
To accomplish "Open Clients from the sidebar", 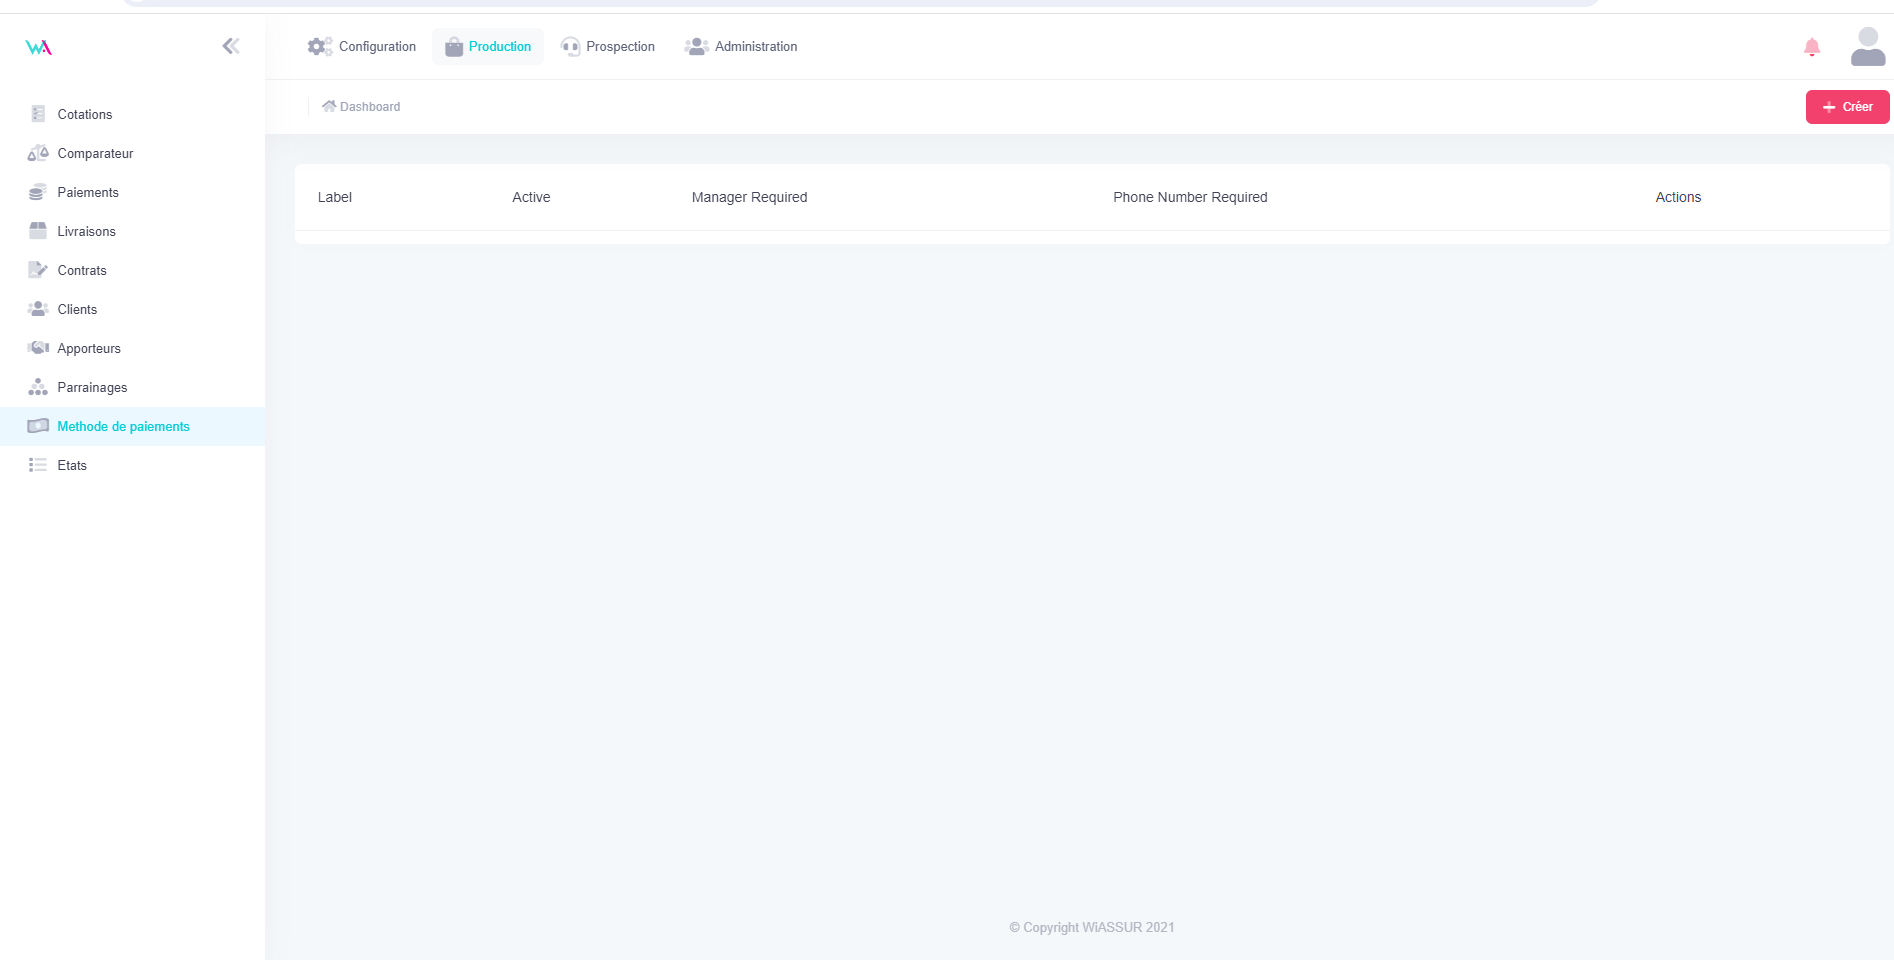I will click(77, 310).
